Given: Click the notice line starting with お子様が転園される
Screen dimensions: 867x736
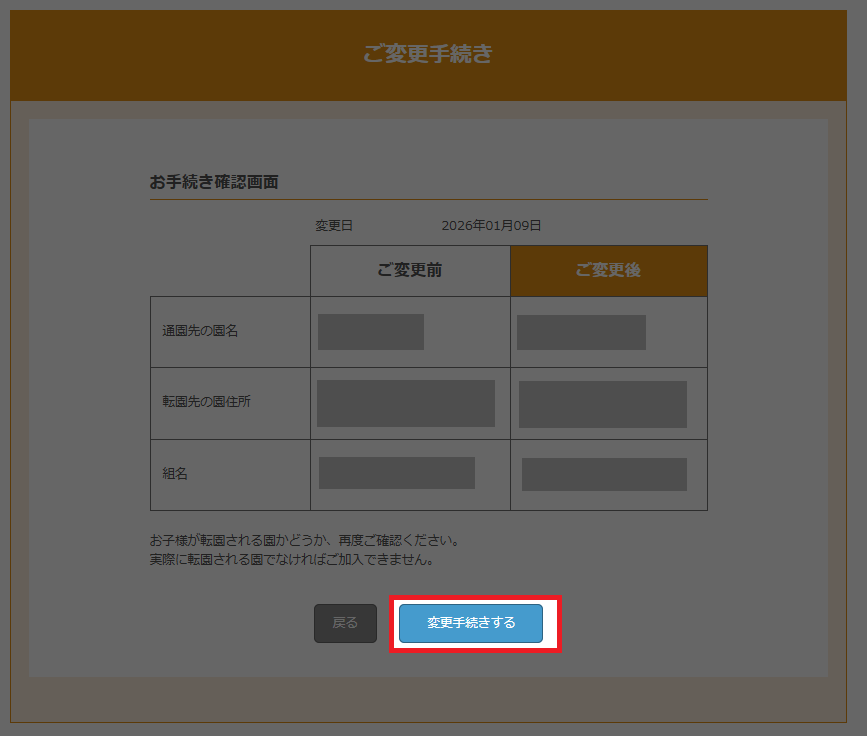Looking at the screenshot, I should point(304,541).
